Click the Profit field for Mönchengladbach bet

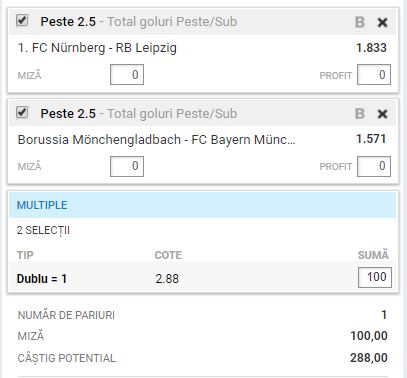[x=374, y=166]
